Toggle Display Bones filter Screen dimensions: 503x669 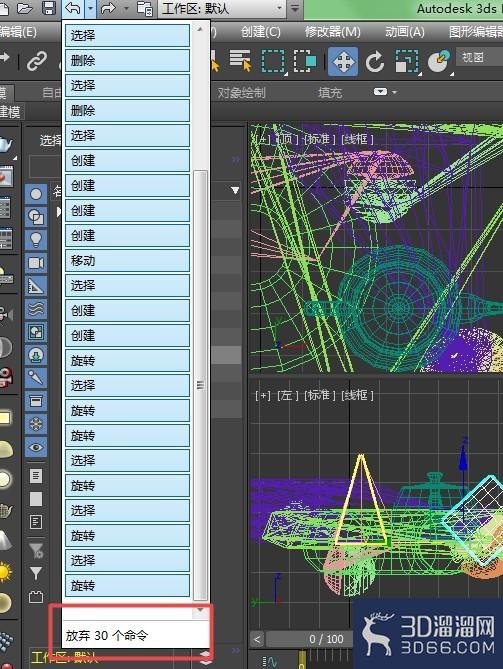[36, 378]
